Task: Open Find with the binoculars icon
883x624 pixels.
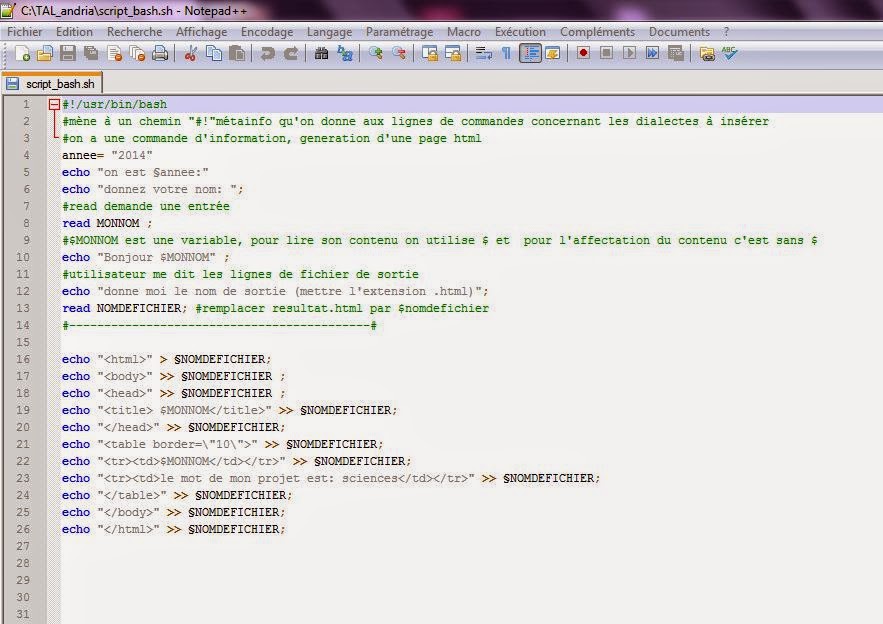Action: pos(322,54)
